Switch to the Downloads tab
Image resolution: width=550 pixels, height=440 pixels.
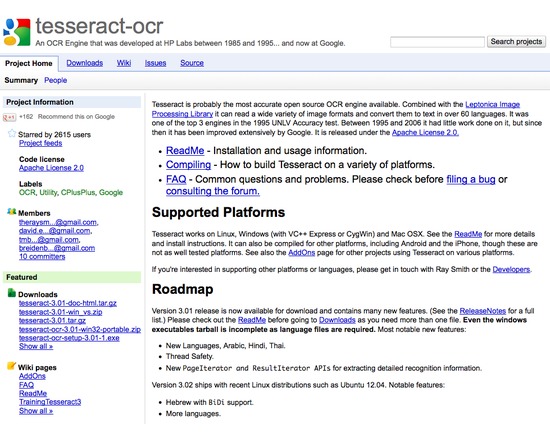(85, 63)
